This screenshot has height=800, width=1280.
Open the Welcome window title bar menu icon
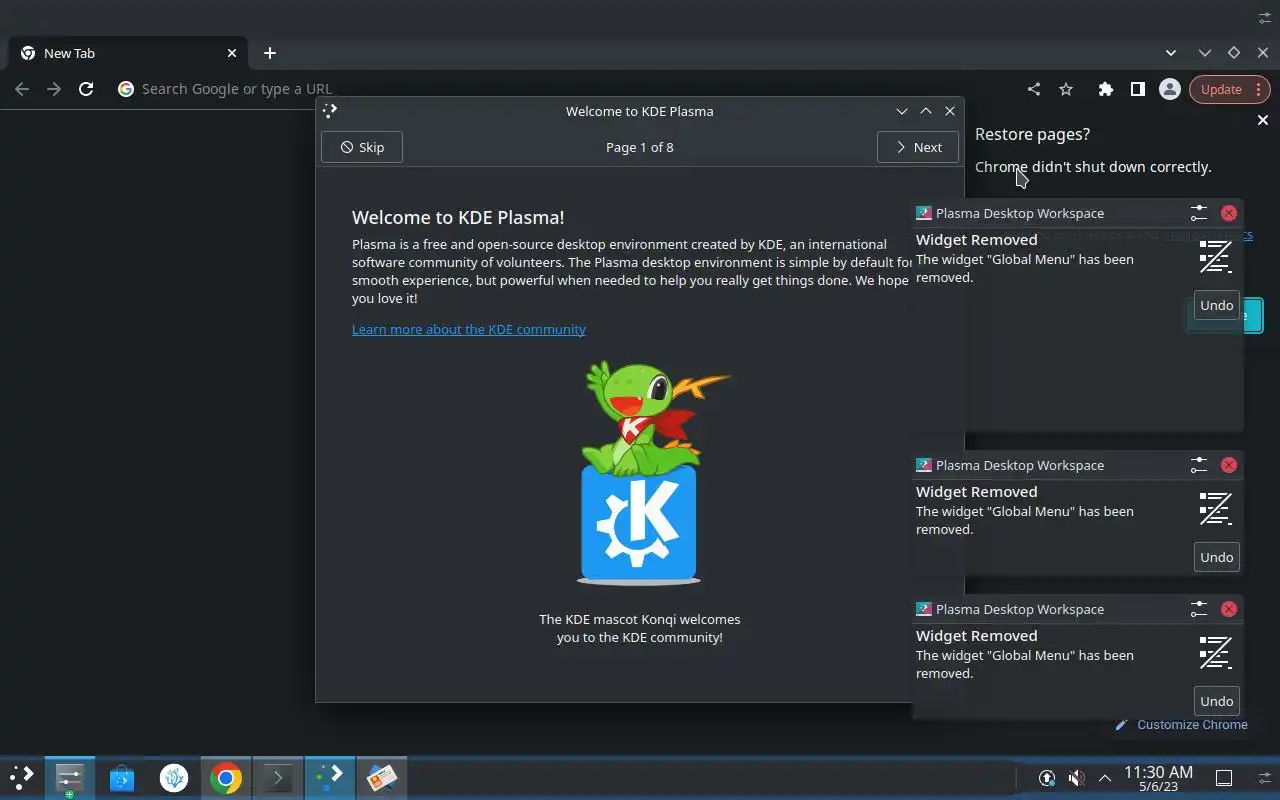(331, 111)
